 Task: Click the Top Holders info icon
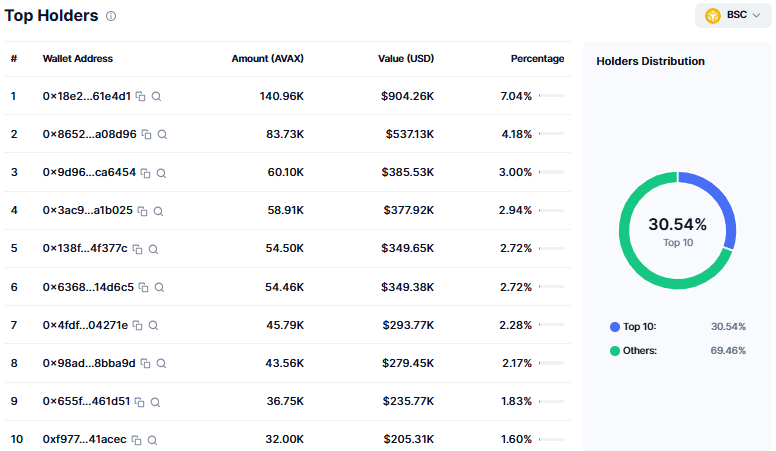[x=111, y=16]
